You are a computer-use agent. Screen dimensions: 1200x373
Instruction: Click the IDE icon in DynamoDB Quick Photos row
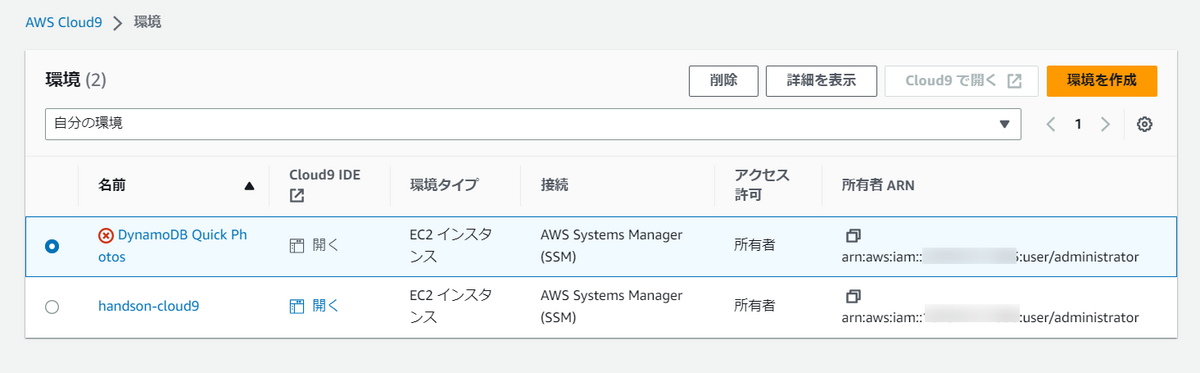click(296, 245)
